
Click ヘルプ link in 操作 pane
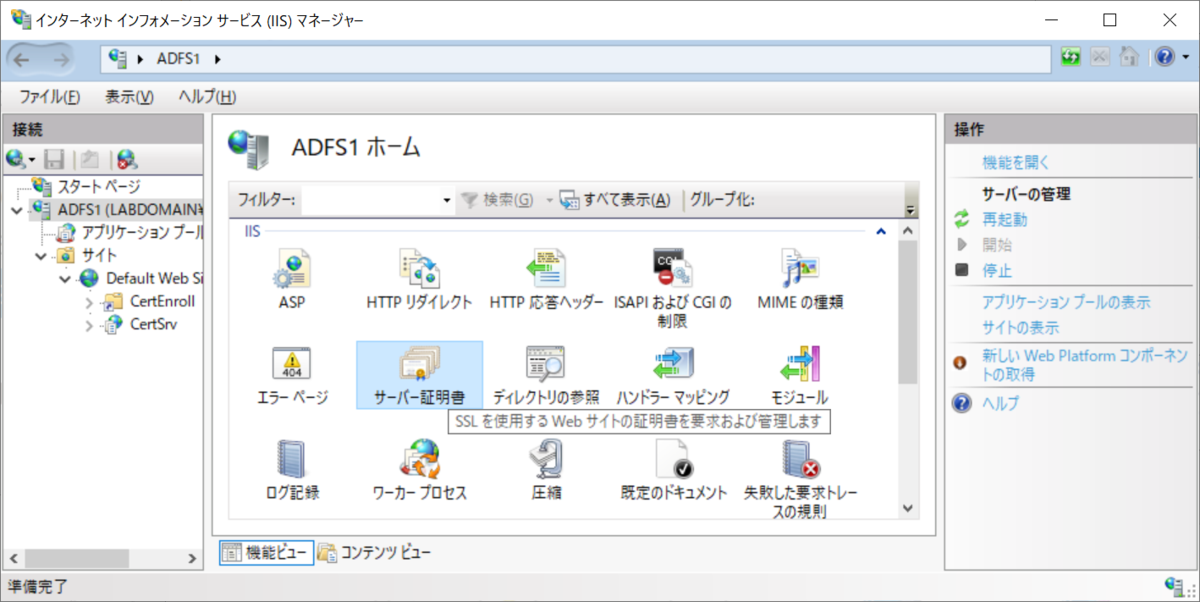1000,404
